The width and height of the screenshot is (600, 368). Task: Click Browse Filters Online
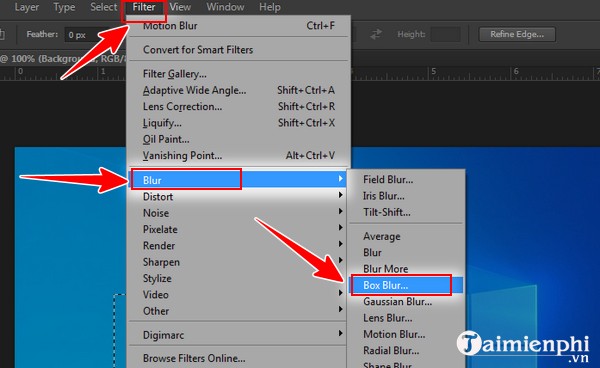click(x=238, y=358)
